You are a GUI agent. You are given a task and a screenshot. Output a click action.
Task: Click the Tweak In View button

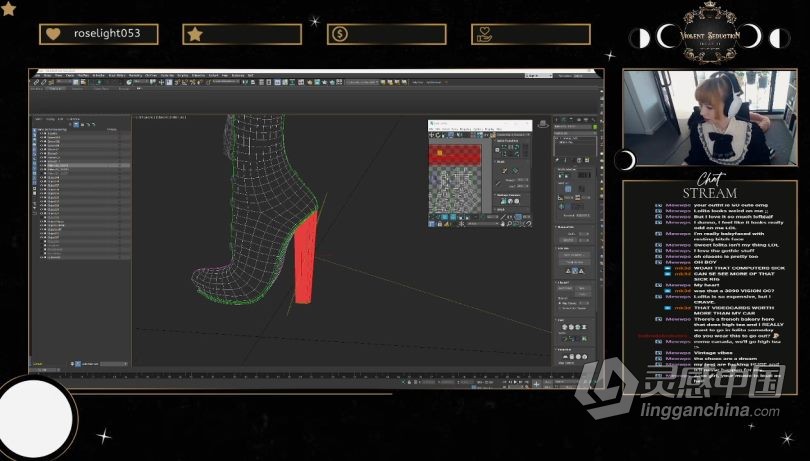click(573, 263)
